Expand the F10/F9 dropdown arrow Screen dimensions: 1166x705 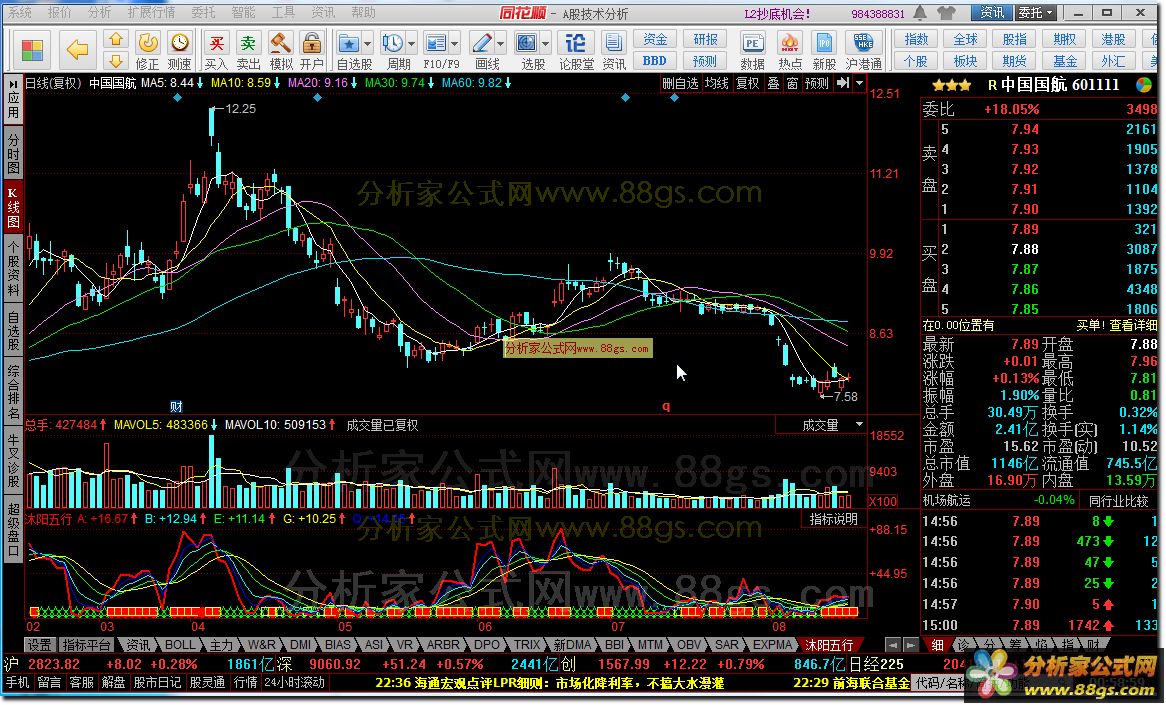tap(455, 44)
